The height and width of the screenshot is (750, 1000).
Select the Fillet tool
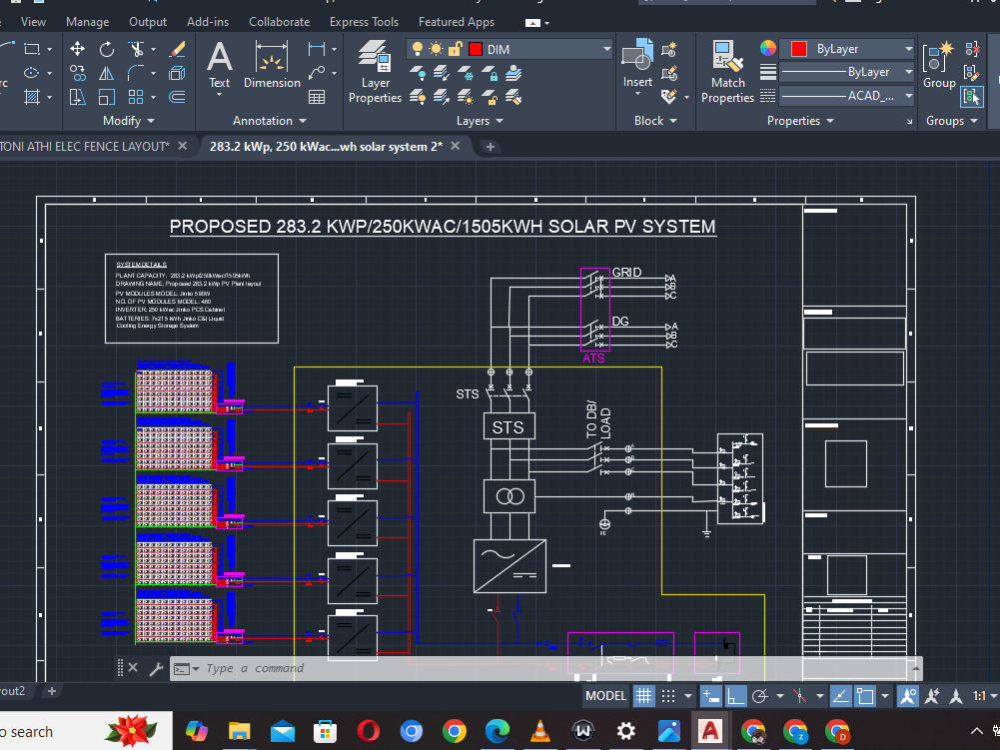pos(135,73)
